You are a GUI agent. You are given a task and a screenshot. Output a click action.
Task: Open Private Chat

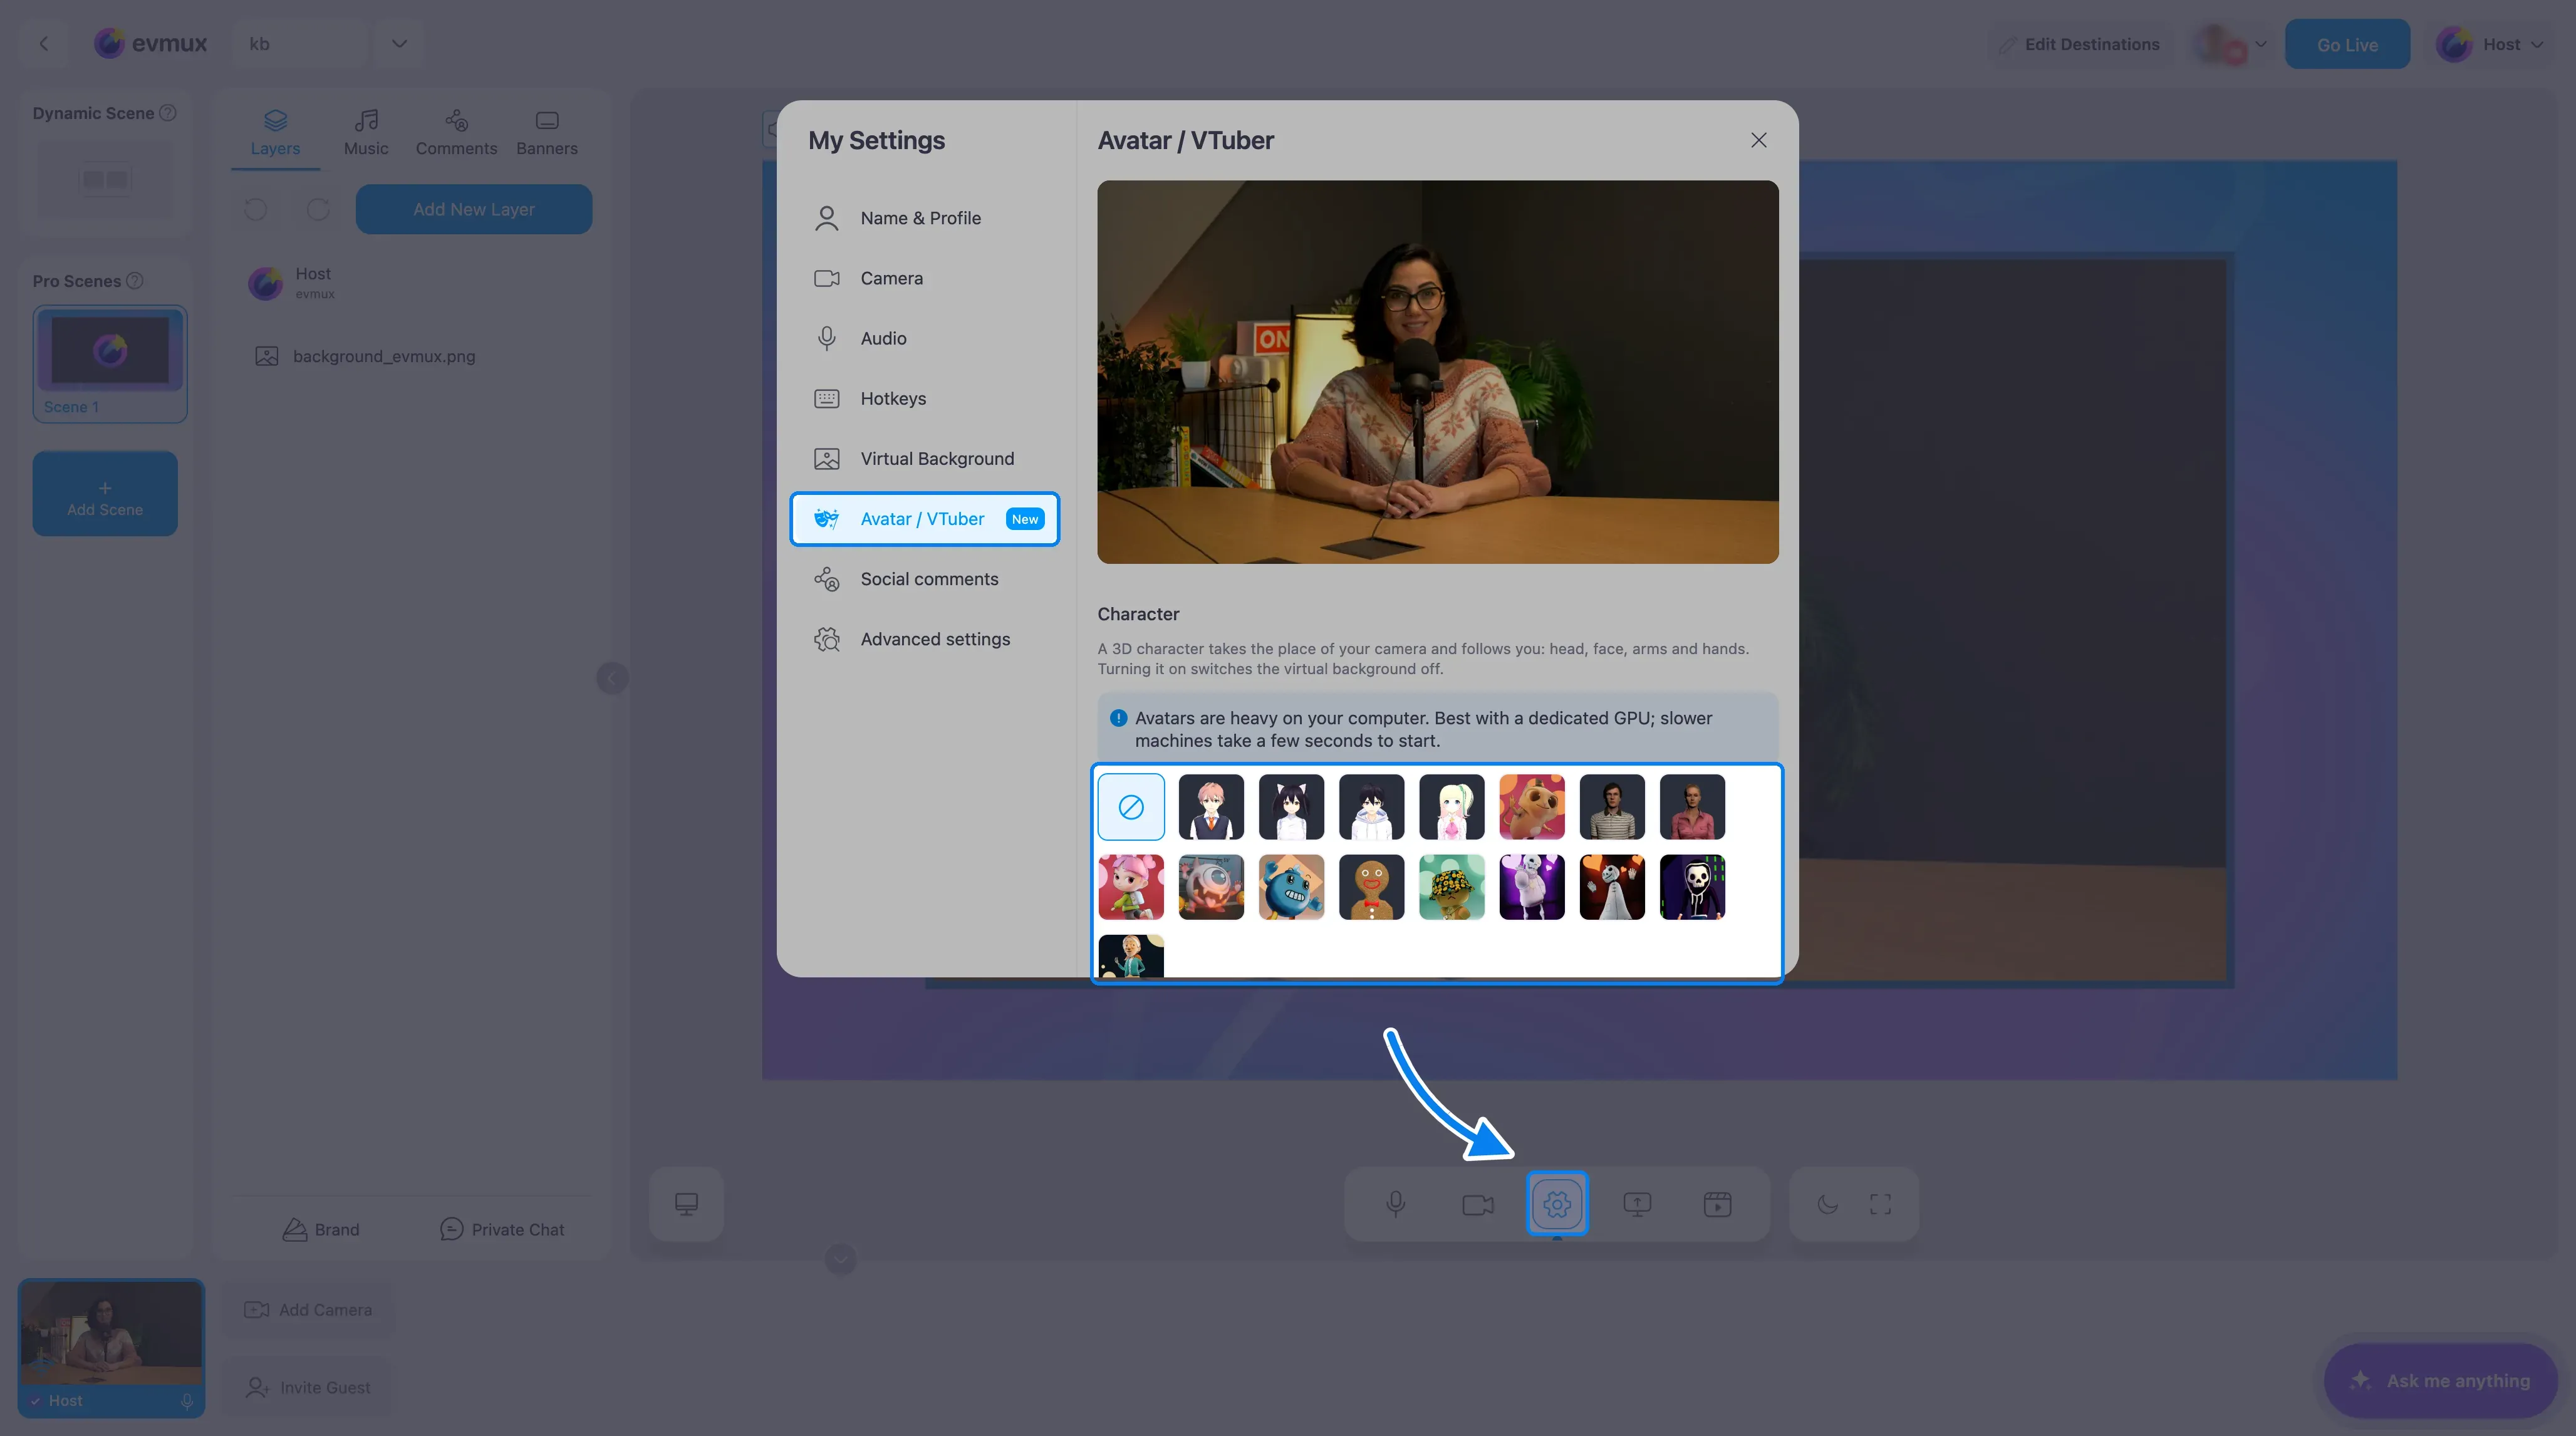point(502,1229)
